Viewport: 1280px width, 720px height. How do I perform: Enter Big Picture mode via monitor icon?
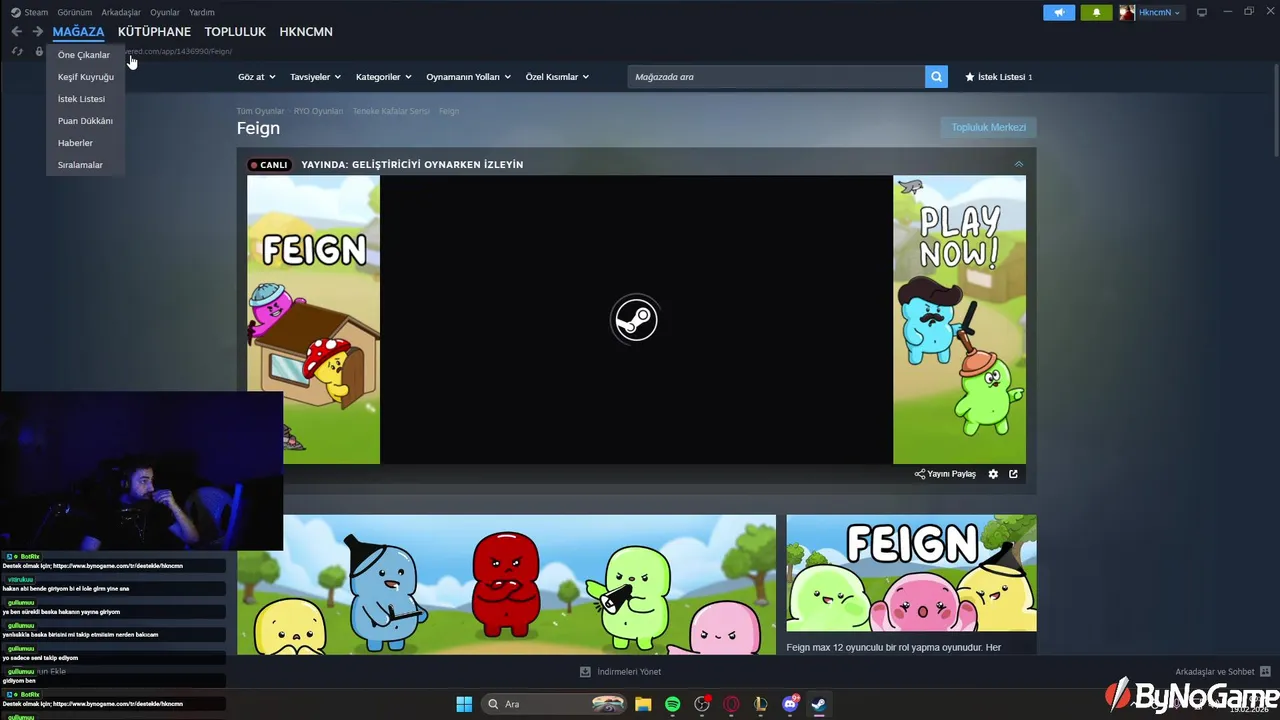pos(1202,12)
